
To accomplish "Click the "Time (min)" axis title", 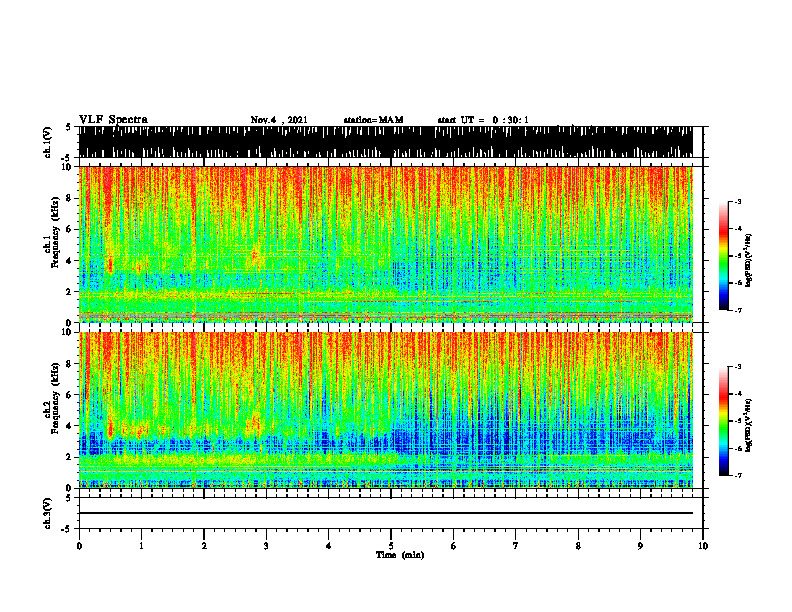I will 400,555.
